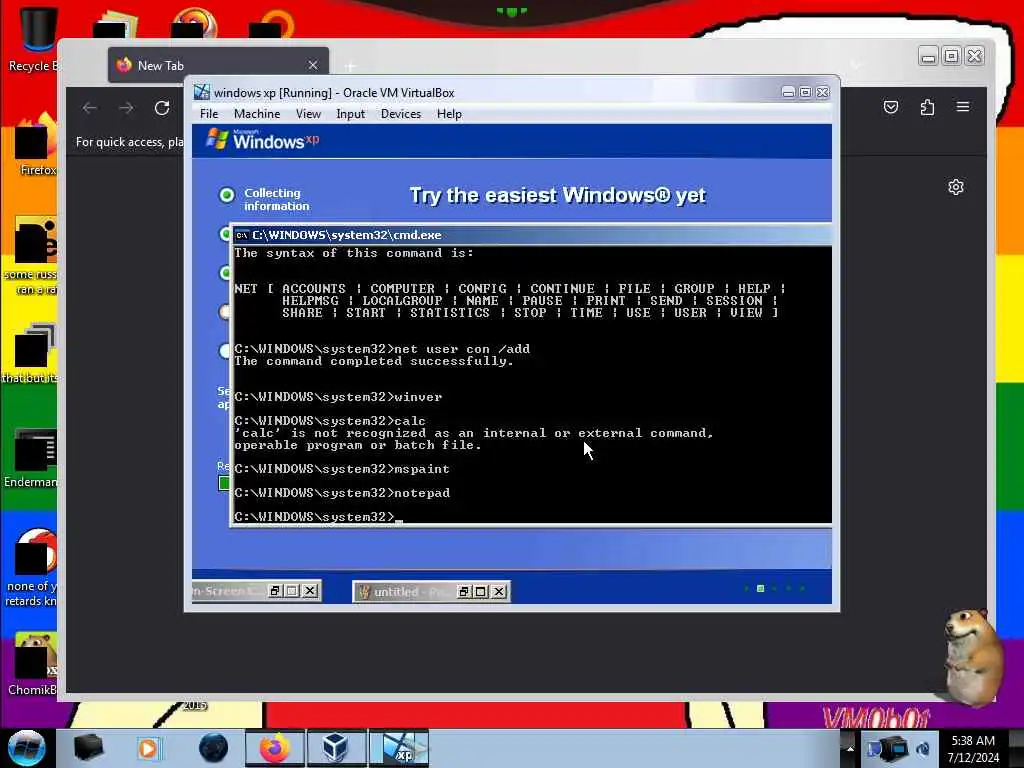Open Firefox hamburger application menu
1024x768 pixels.
pos(963,106)
